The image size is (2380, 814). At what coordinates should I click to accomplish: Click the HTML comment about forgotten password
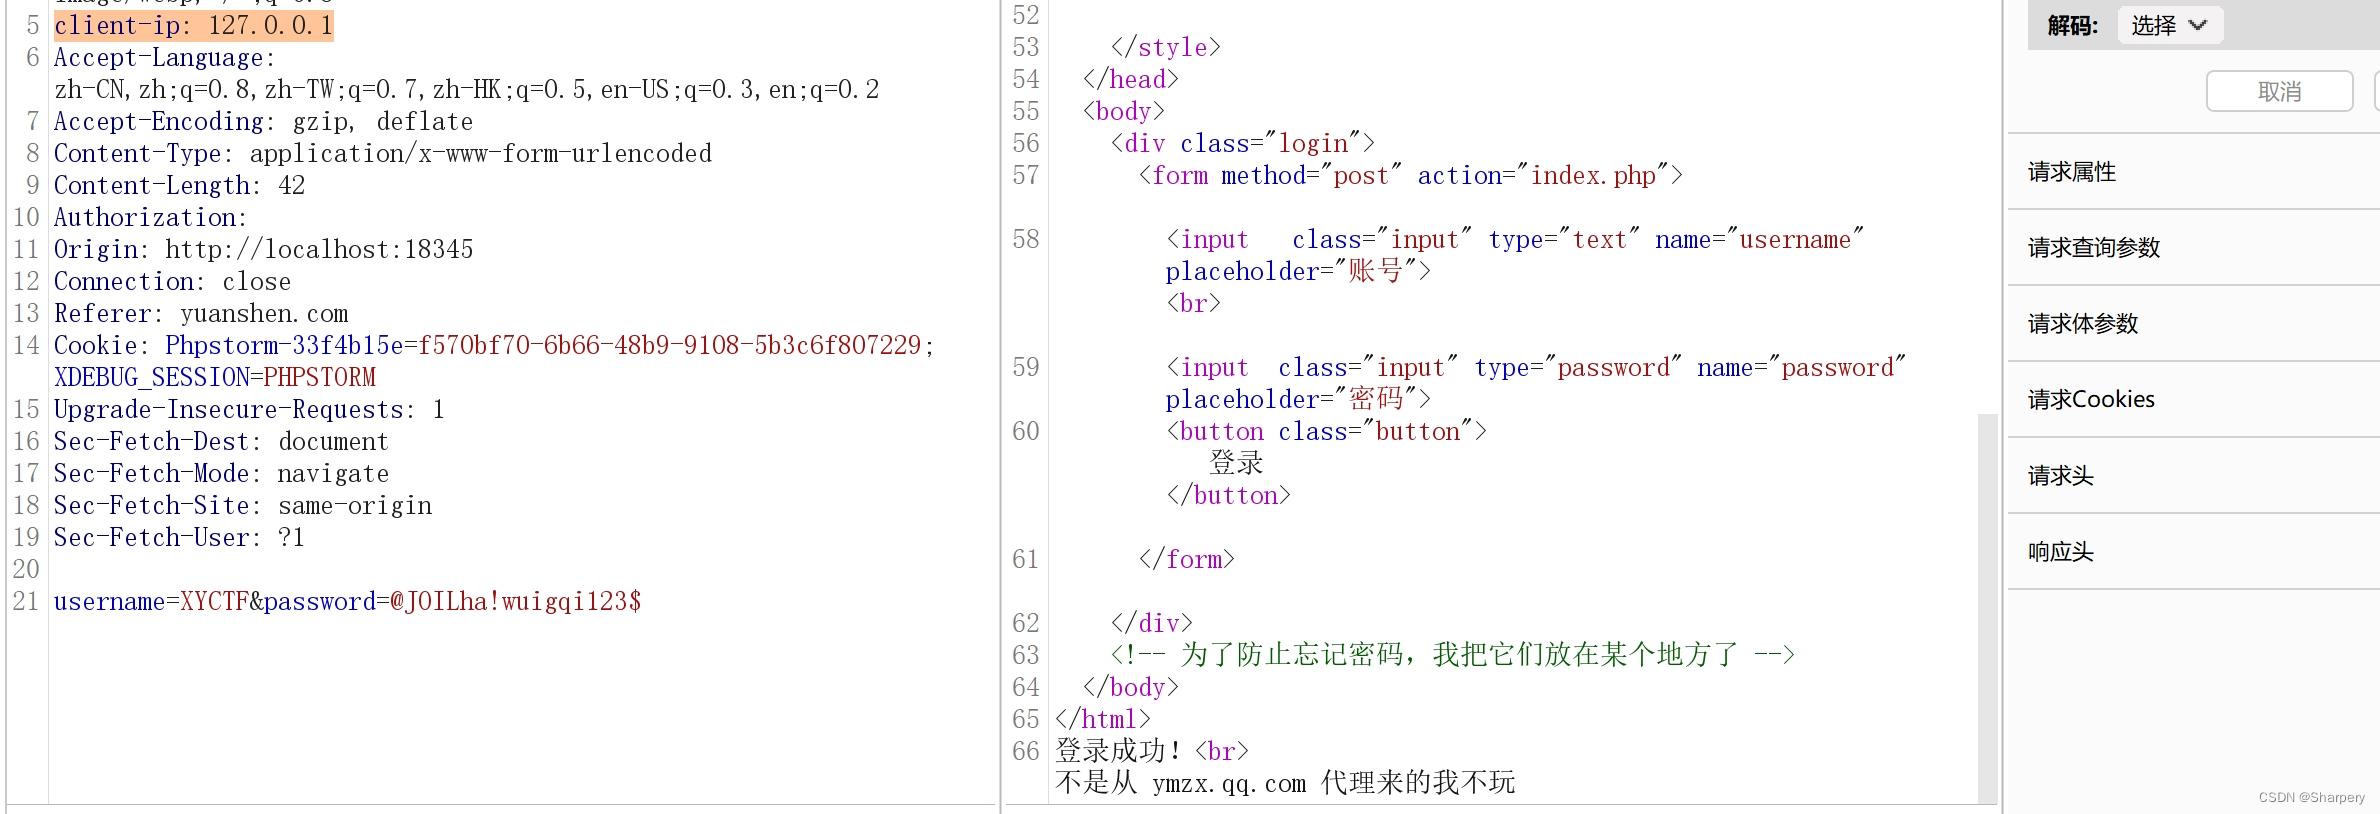click(x=1453, y=656)
